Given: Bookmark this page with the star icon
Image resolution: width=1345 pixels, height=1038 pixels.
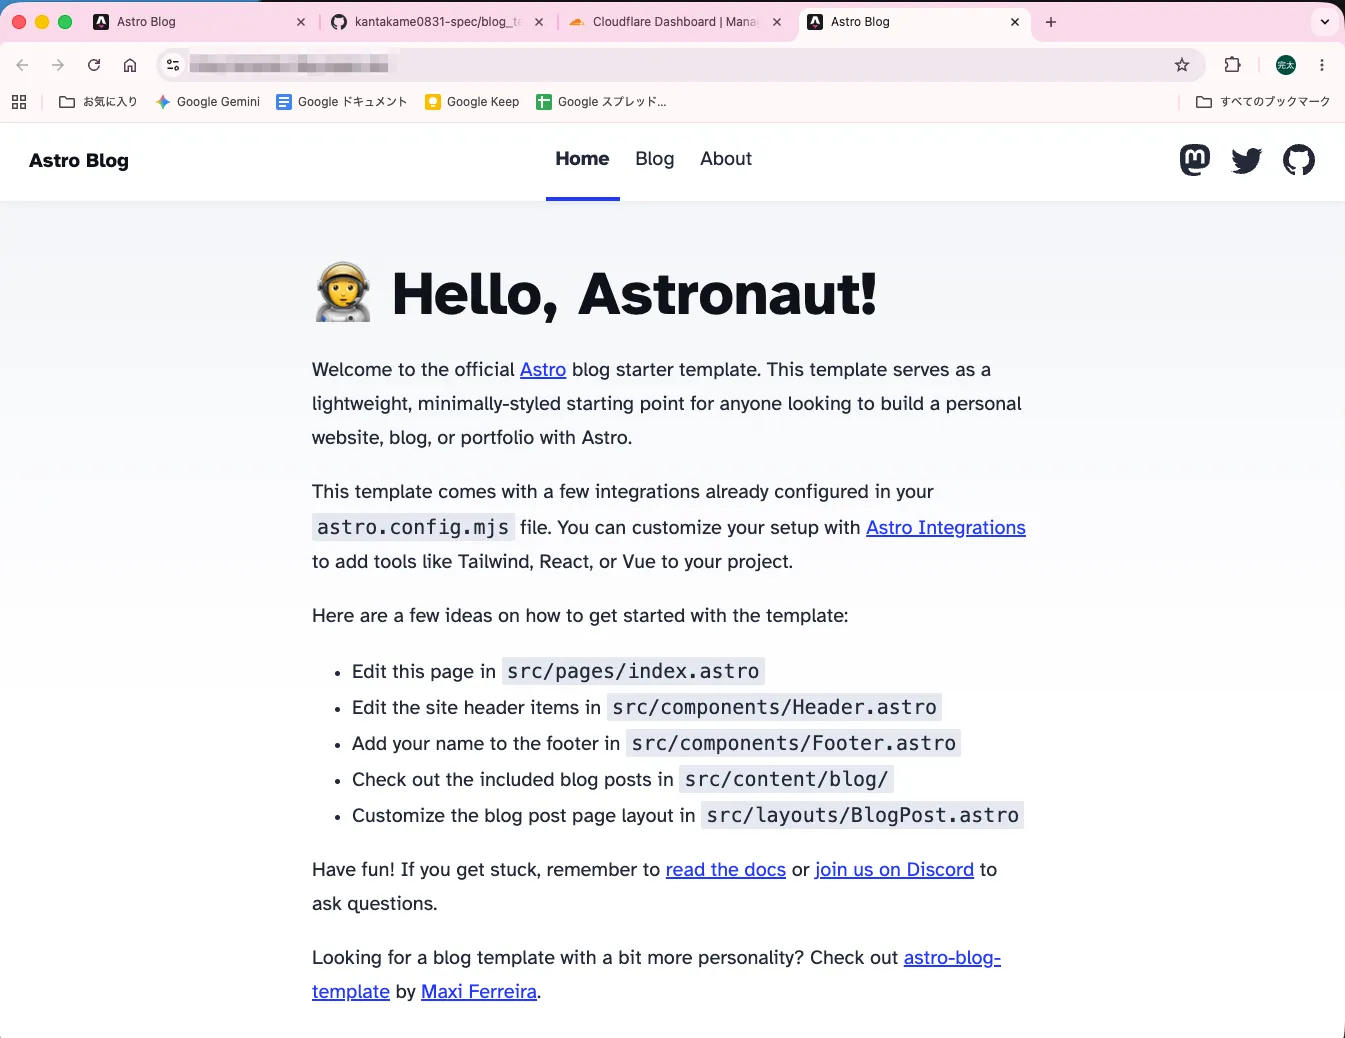Looking at the screenshot, I should tap(1182, 65).
